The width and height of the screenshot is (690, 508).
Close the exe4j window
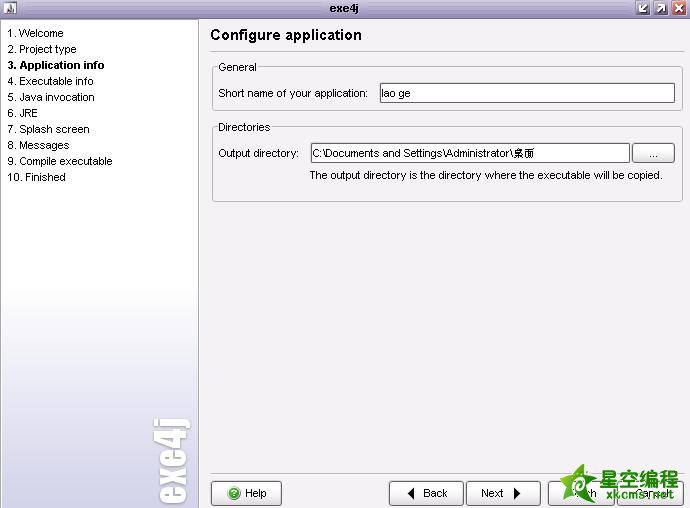tap(679, 8)
